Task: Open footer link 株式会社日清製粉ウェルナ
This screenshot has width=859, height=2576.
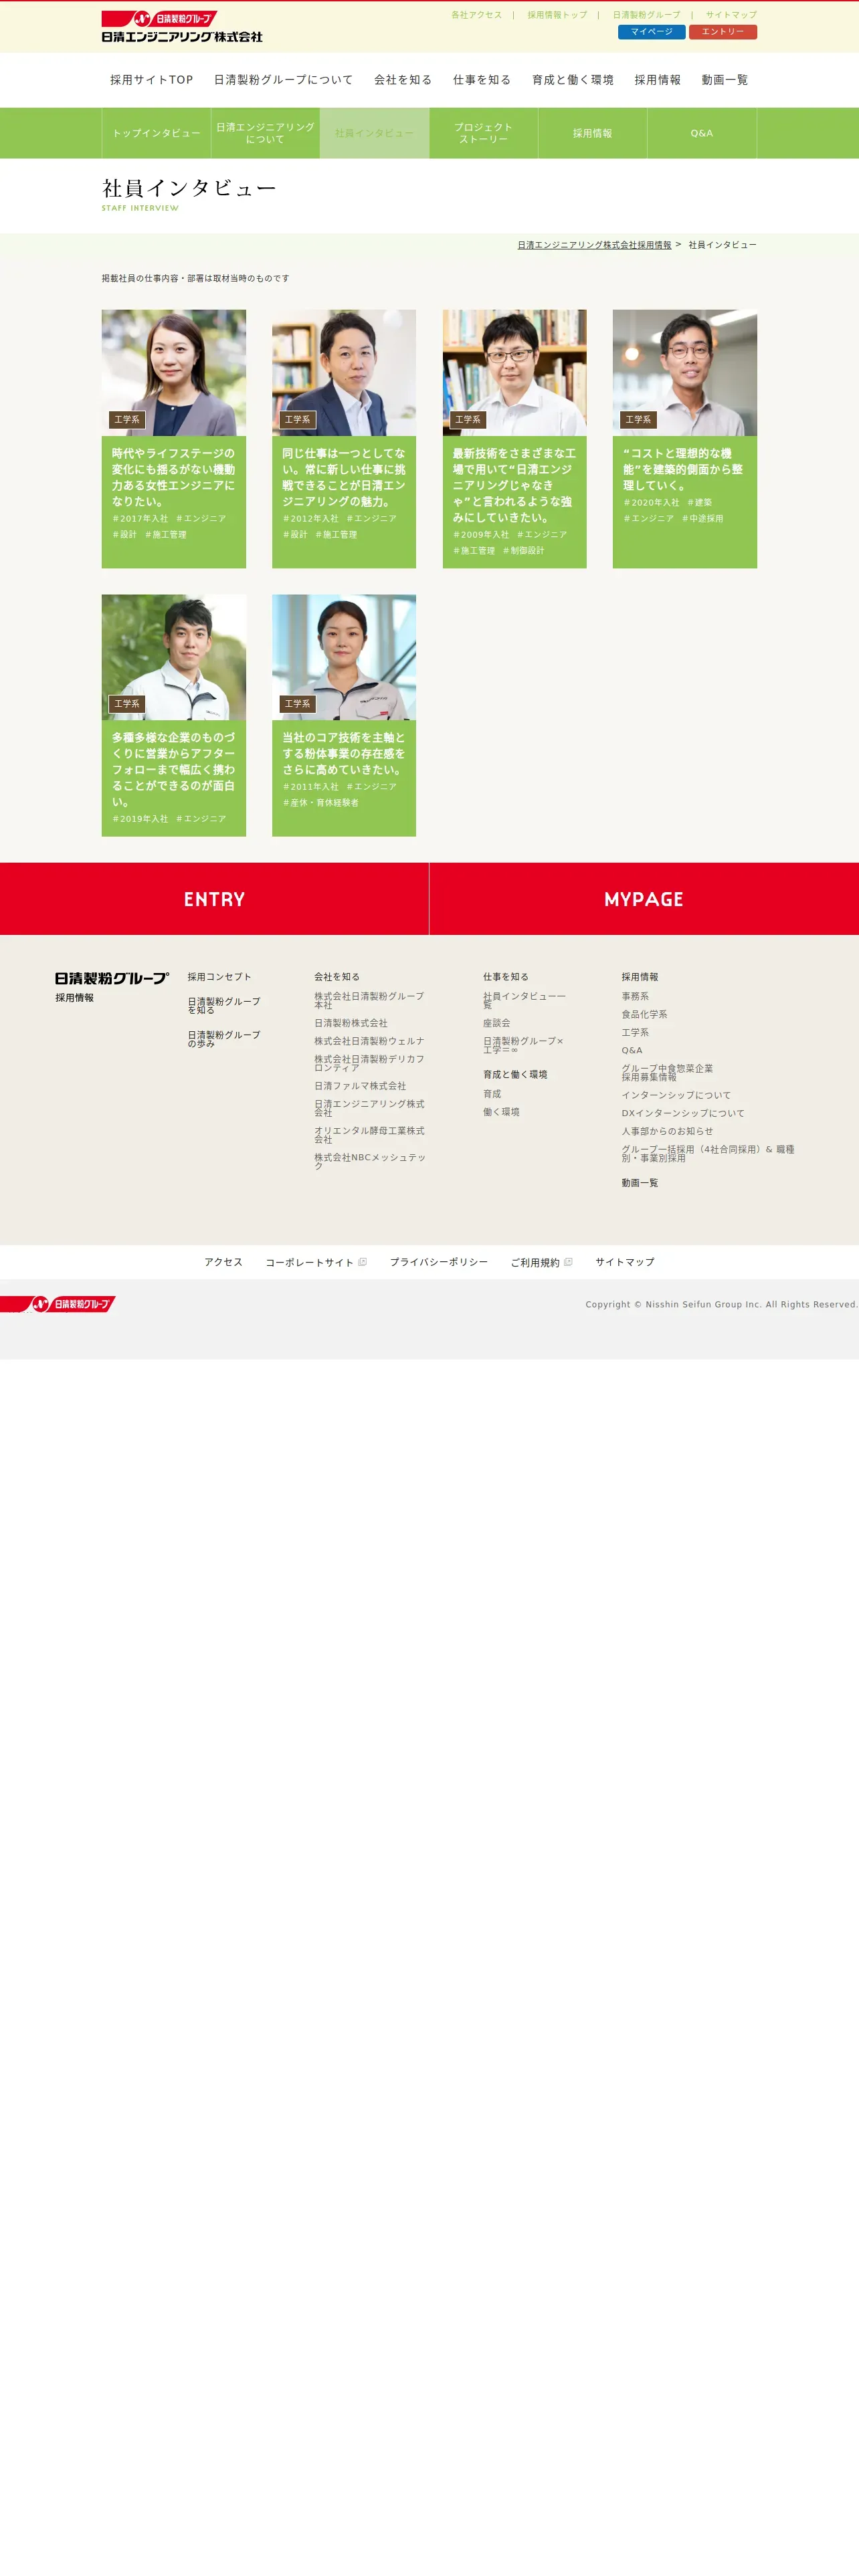Action: click(369, 1041)
